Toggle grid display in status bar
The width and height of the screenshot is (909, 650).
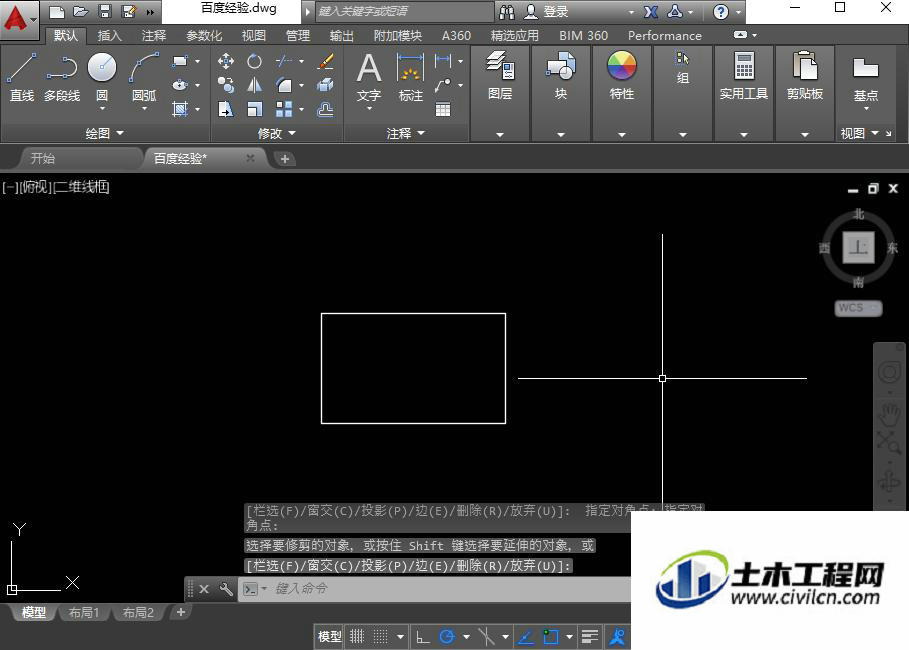357,637
